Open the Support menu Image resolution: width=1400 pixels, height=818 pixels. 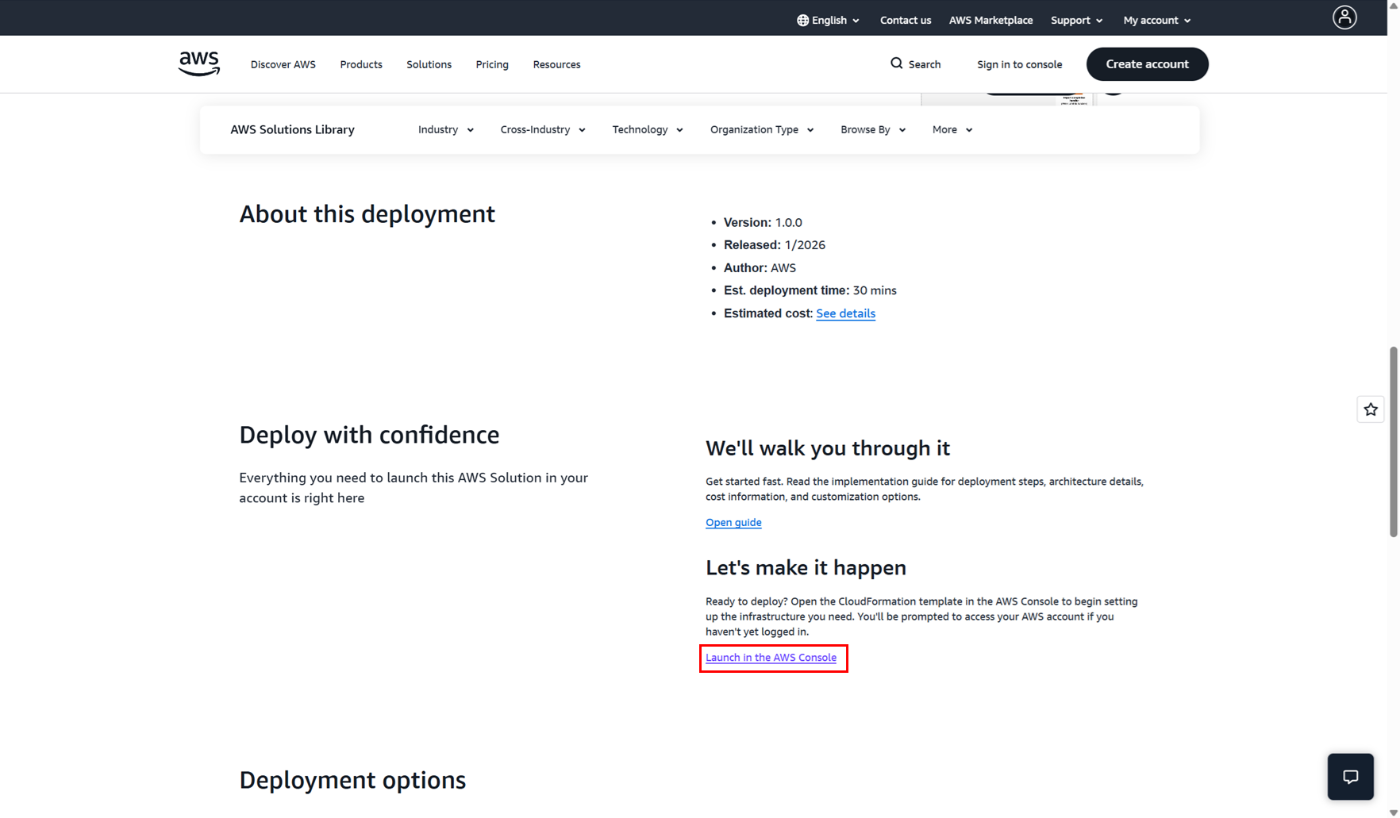click(1075, 19)
